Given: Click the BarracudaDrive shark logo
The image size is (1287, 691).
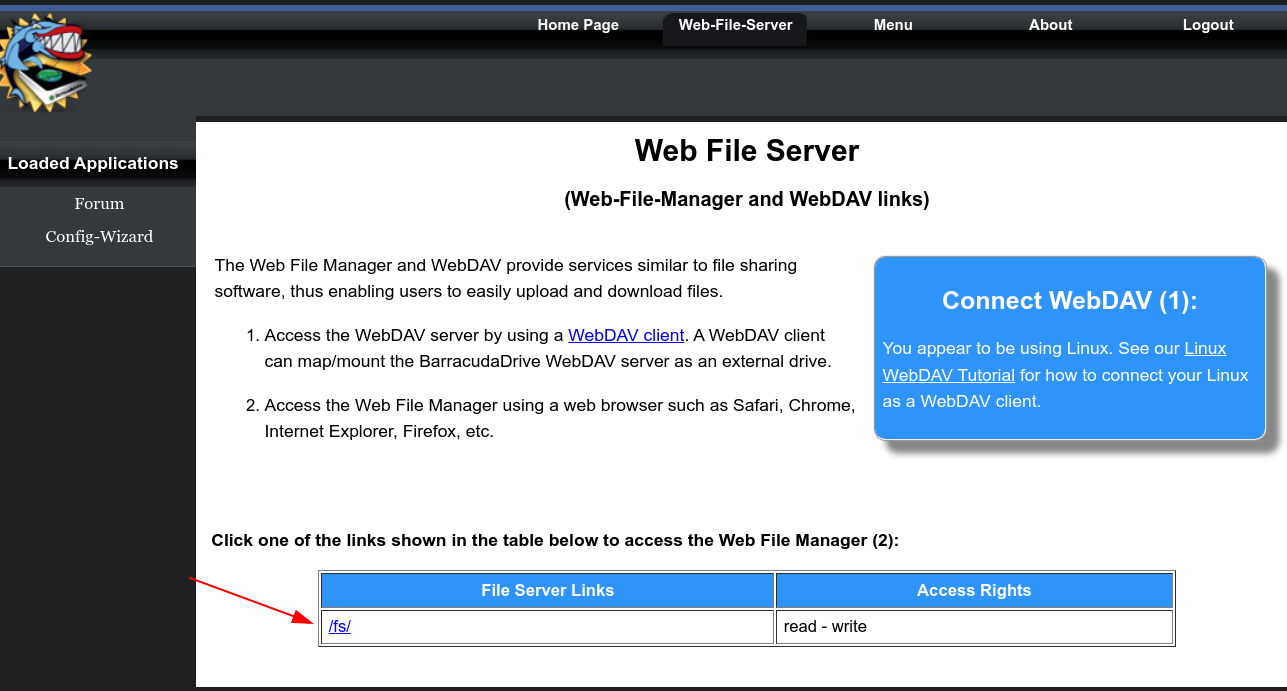Looking at the screenshot, I should click(46, 64).
